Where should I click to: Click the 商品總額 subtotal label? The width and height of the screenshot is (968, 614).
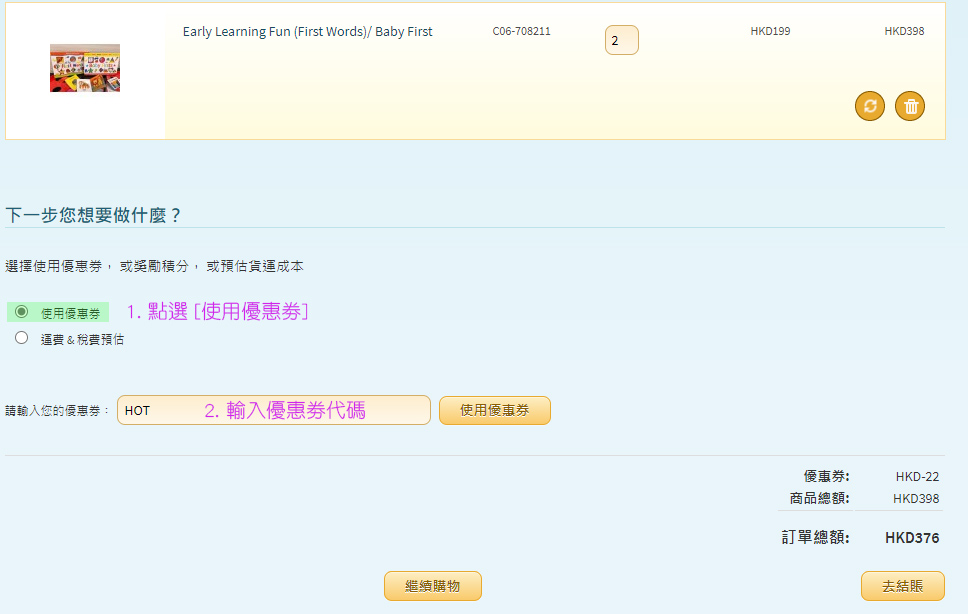coord(819,498)
